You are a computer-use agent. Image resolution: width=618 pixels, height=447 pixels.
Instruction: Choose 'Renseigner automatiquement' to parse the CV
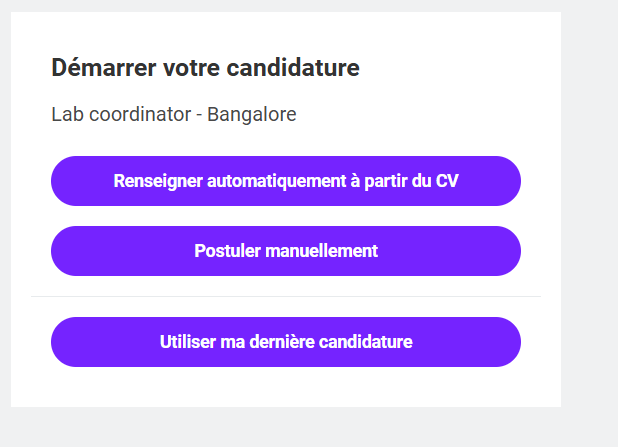click(286, 181)
